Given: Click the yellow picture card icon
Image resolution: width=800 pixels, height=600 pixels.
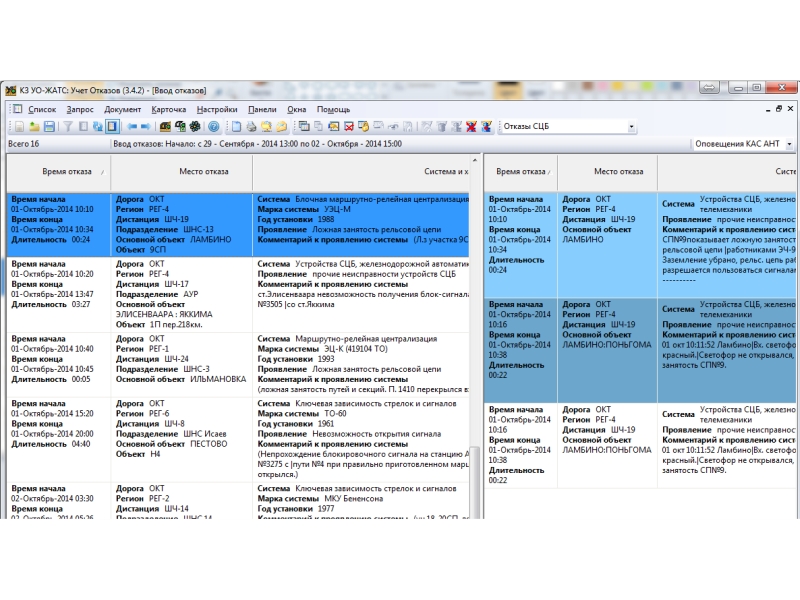Looking at the screenshot, I should (x=334, y=127).
